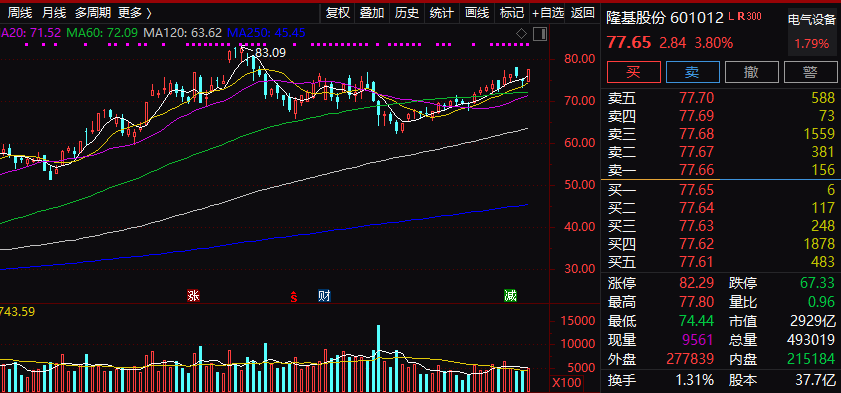
Task: Click the red 买 buy button
Action: click(x=633, y=72)
